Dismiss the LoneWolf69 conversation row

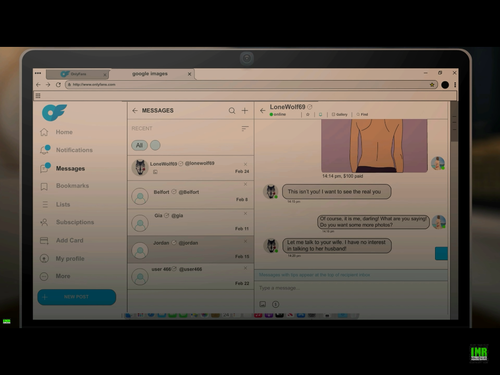click(x=245, y=164)
